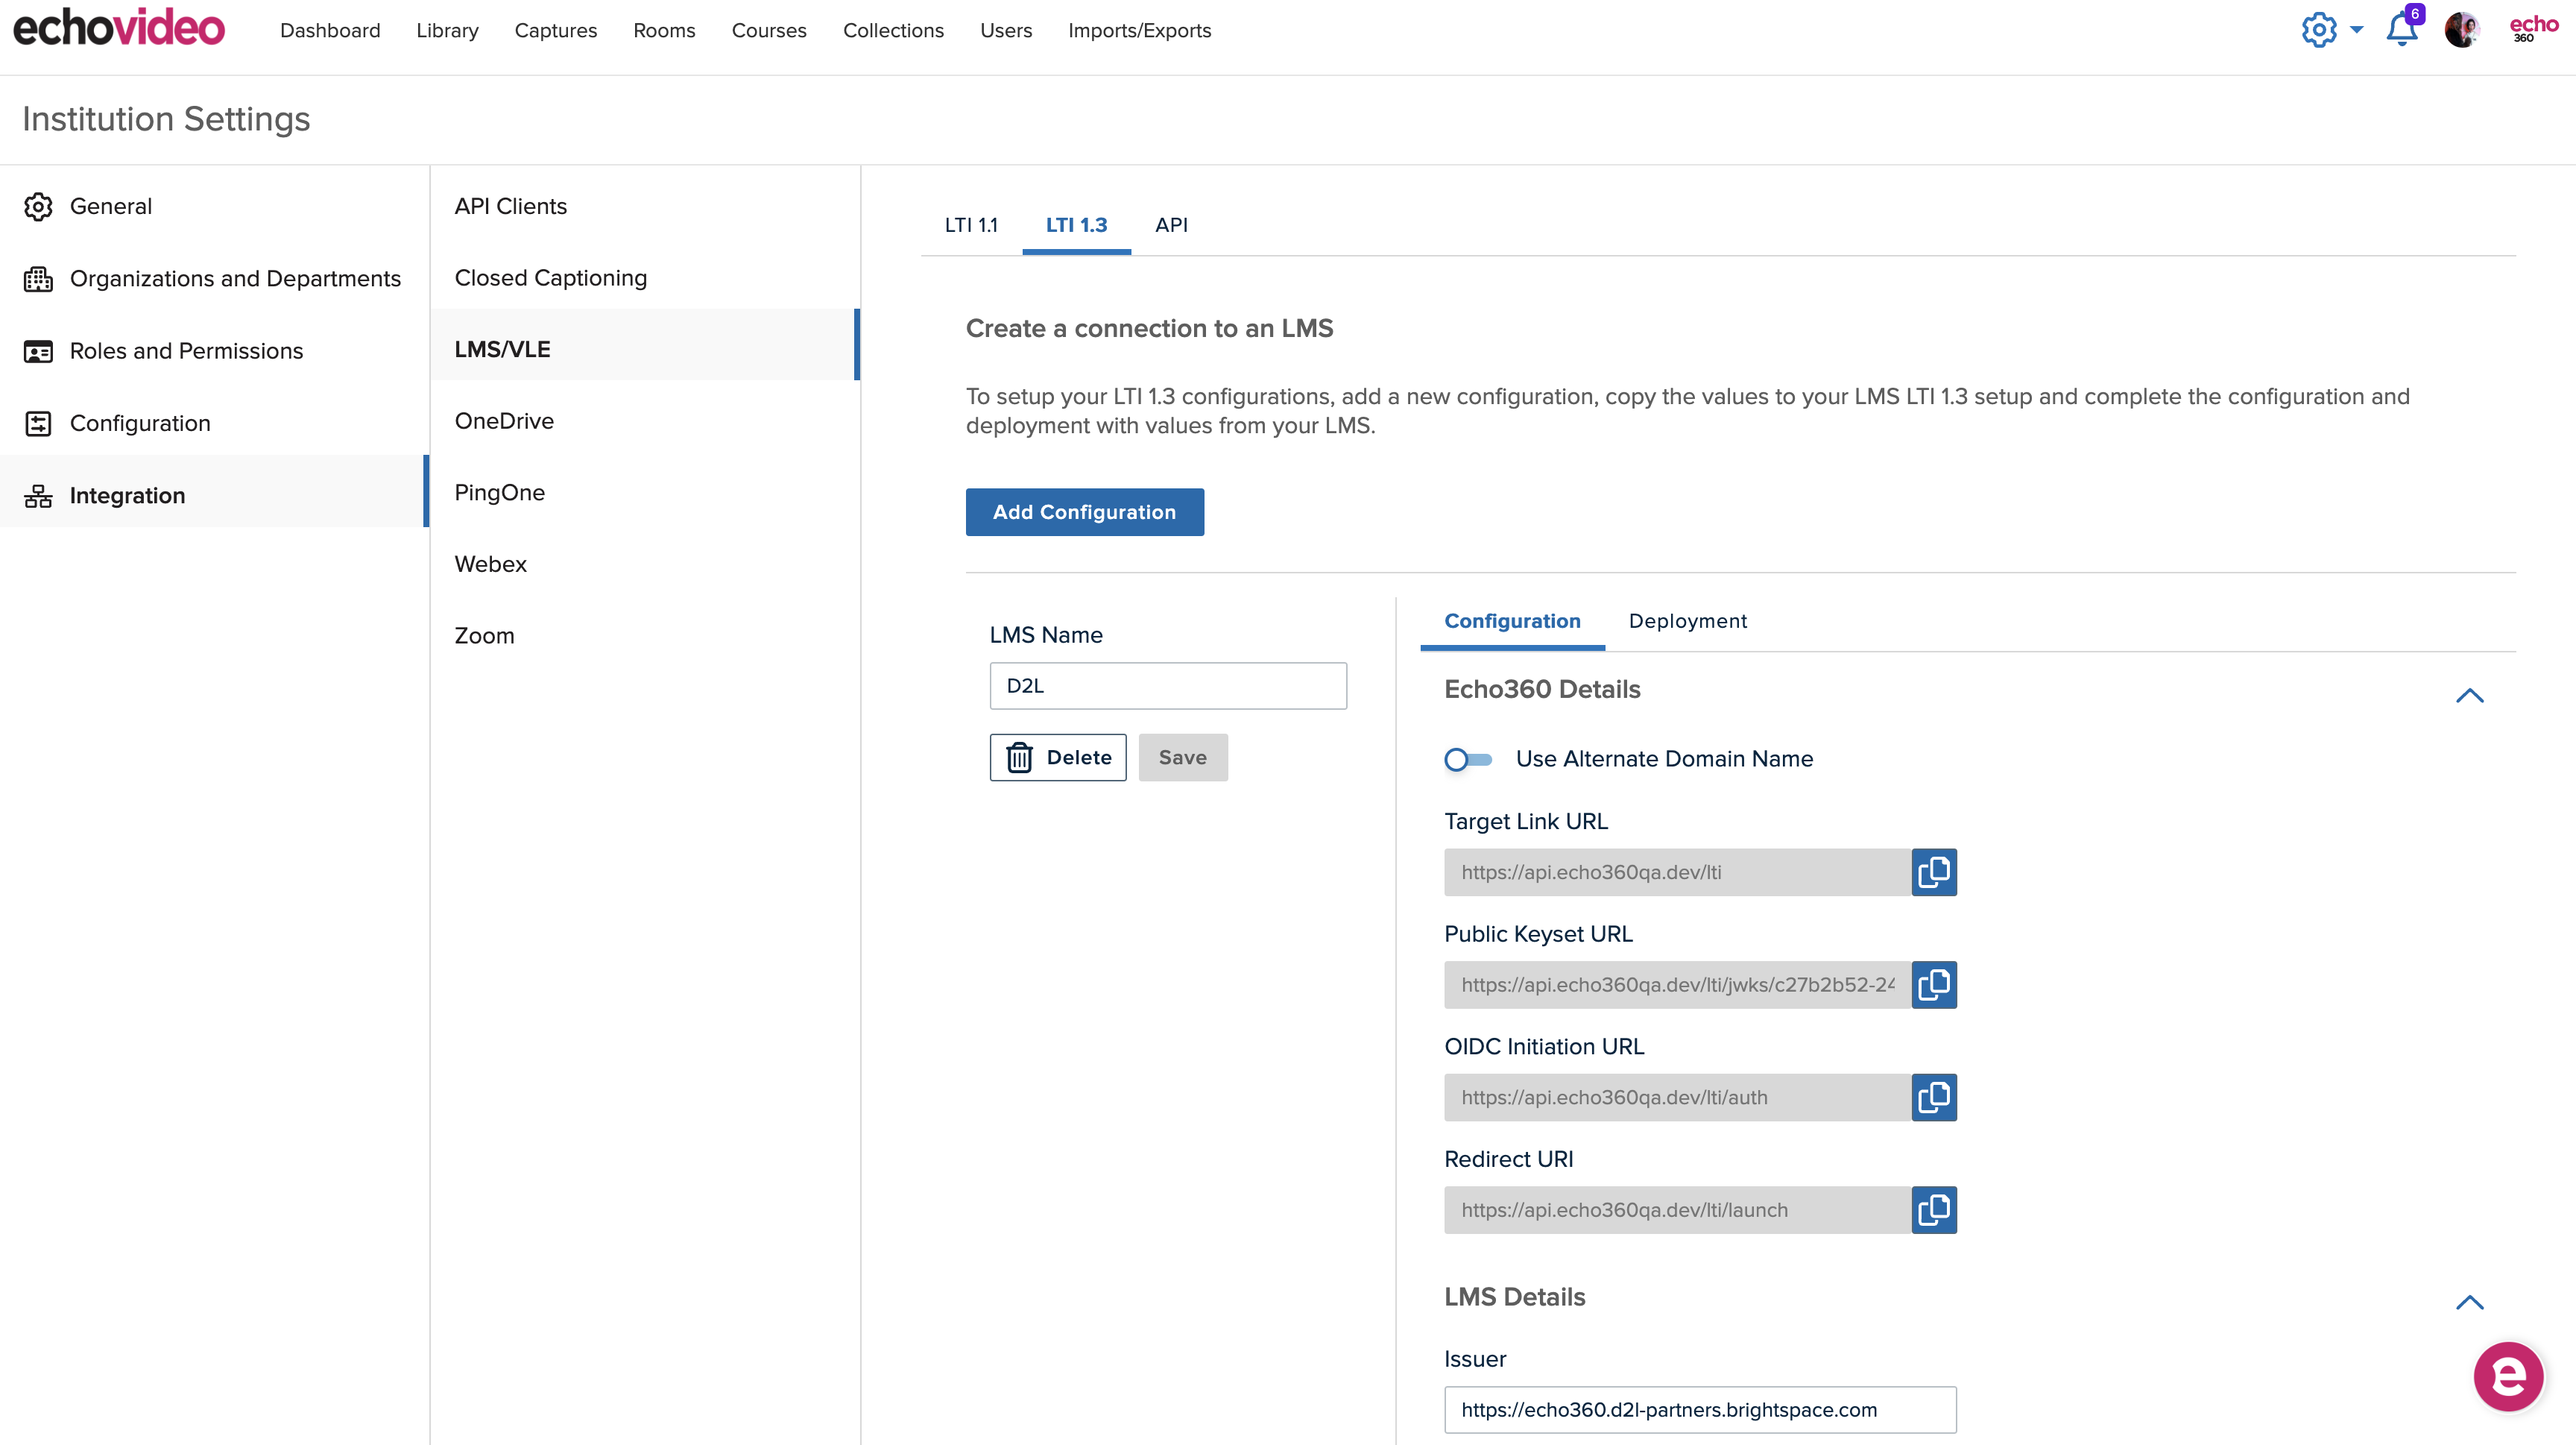Click the echovideo logo
The width and height of the screenshot is (2576, 1445).
[x=119, y=28]
